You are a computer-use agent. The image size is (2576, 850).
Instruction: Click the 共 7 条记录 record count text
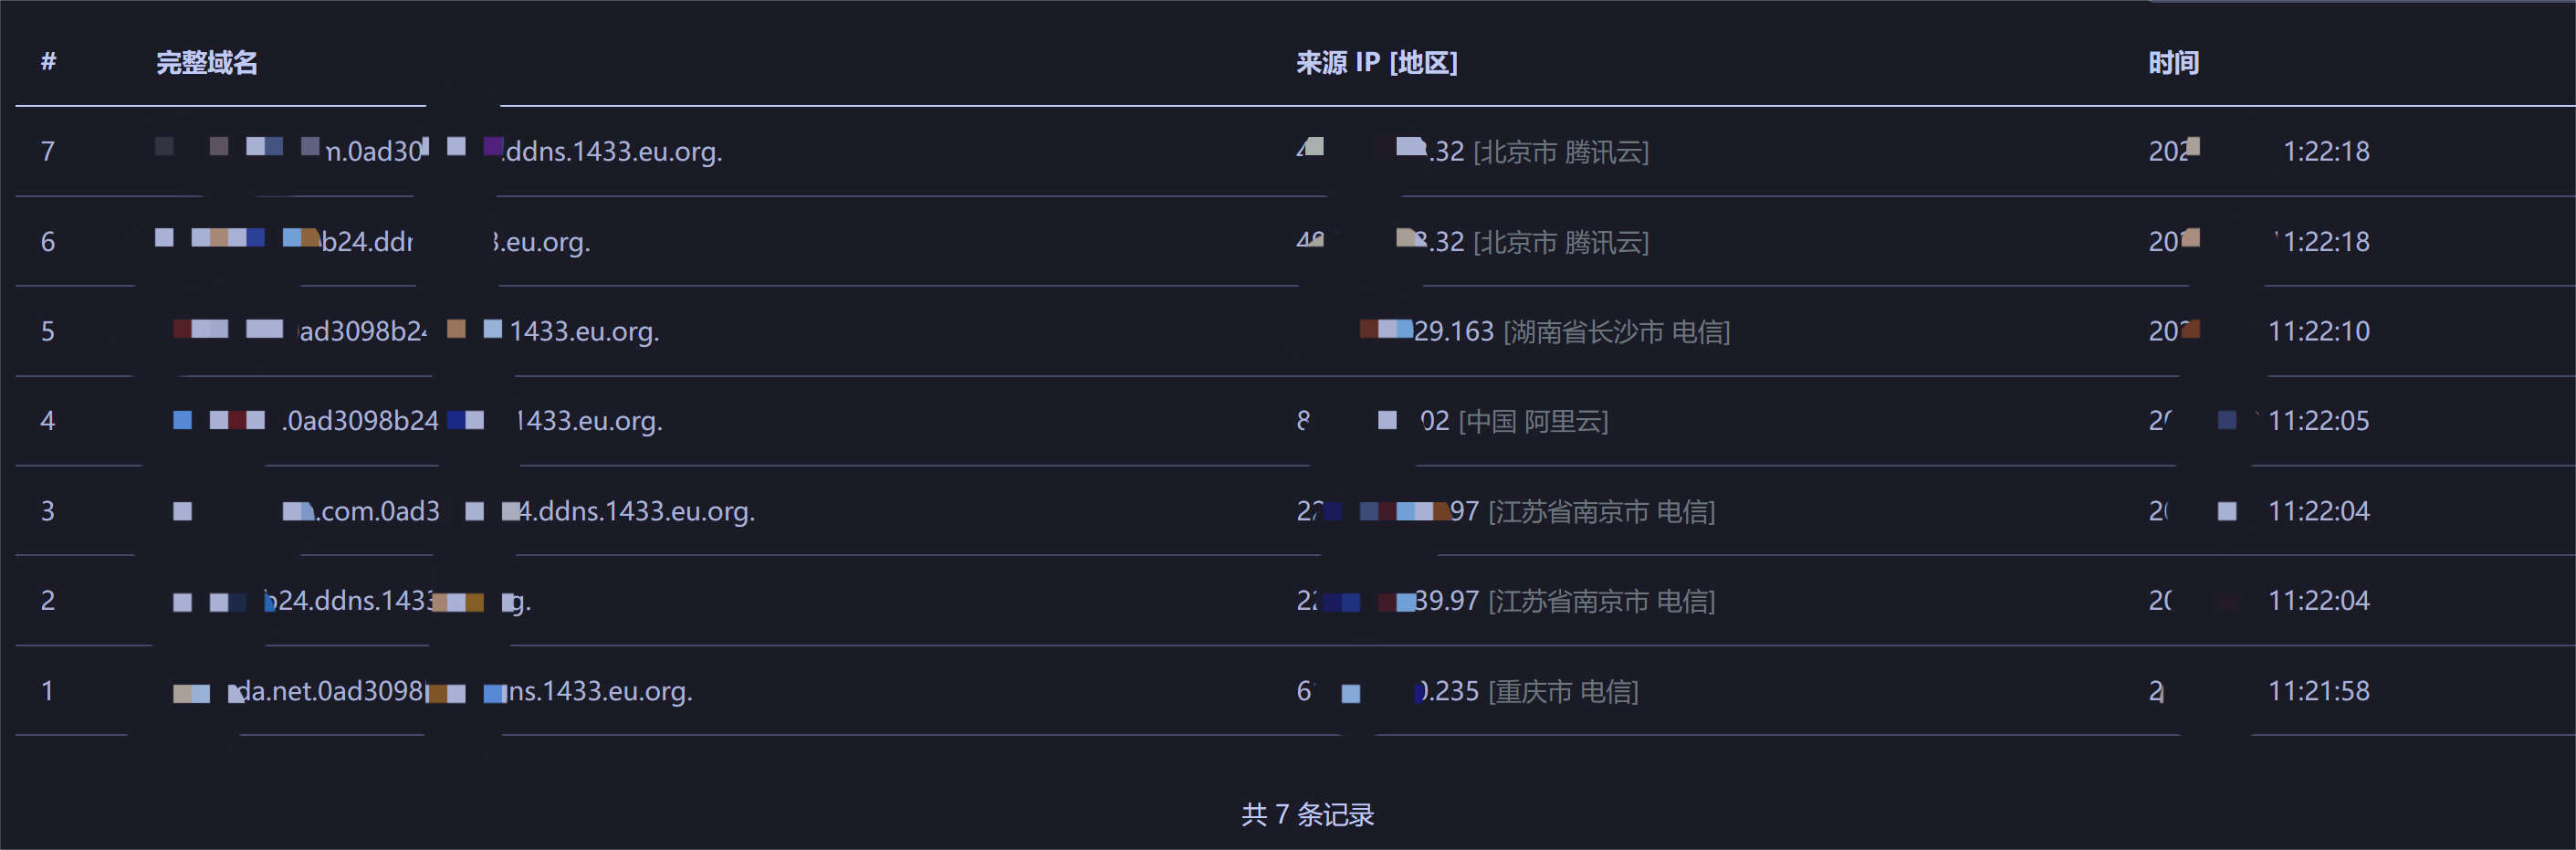coord(1307,815)
